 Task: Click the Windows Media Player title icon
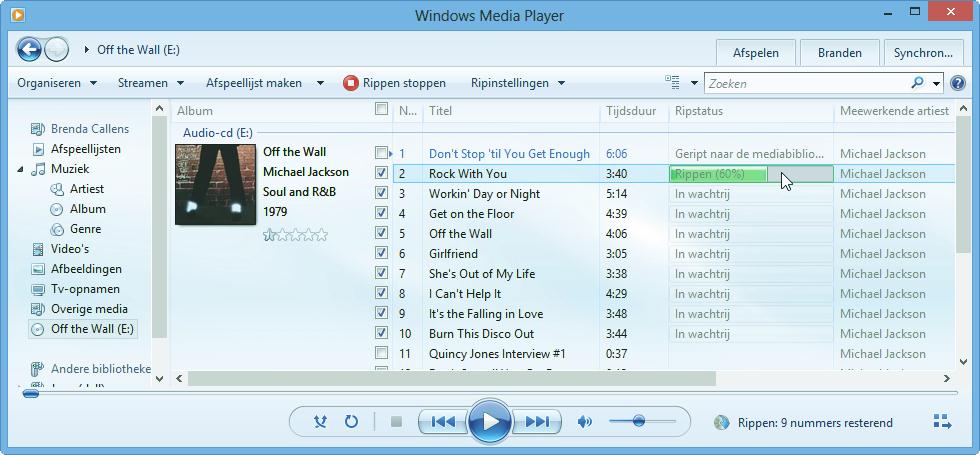point(18,13)
